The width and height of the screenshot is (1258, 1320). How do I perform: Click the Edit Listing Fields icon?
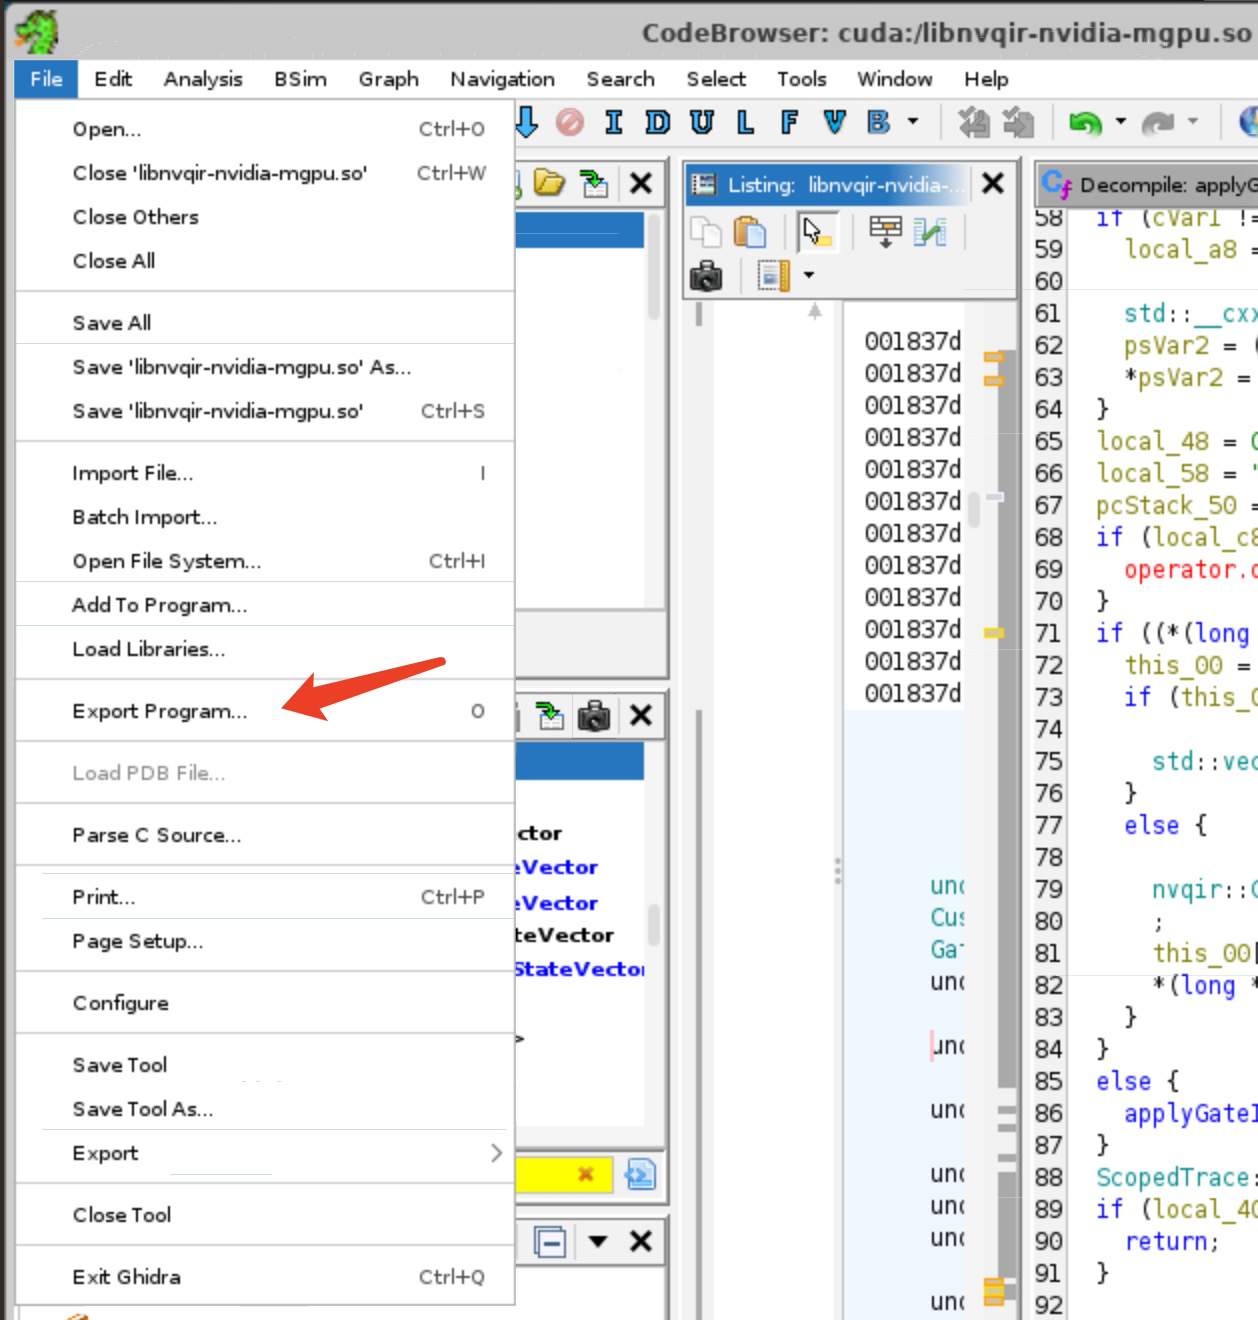[885, 232]
